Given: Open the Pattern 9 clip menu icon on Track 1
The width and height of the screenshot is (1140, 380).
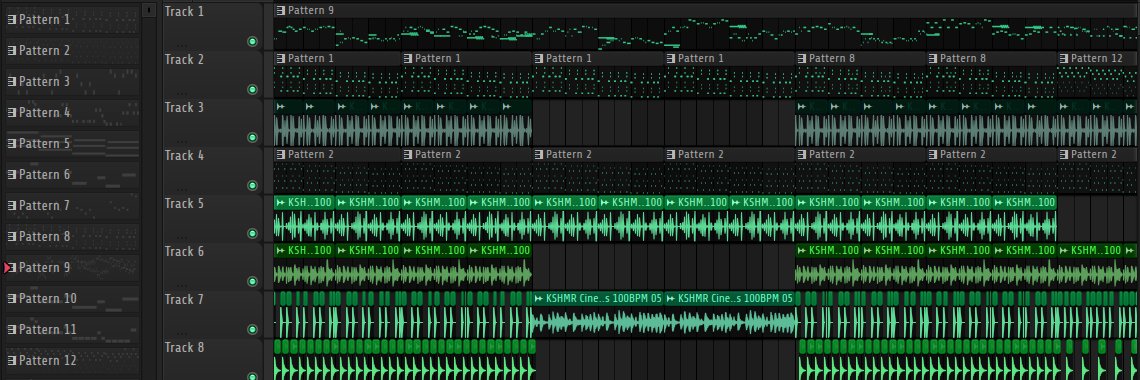Looking at the screenshot, I should [281, 11].
